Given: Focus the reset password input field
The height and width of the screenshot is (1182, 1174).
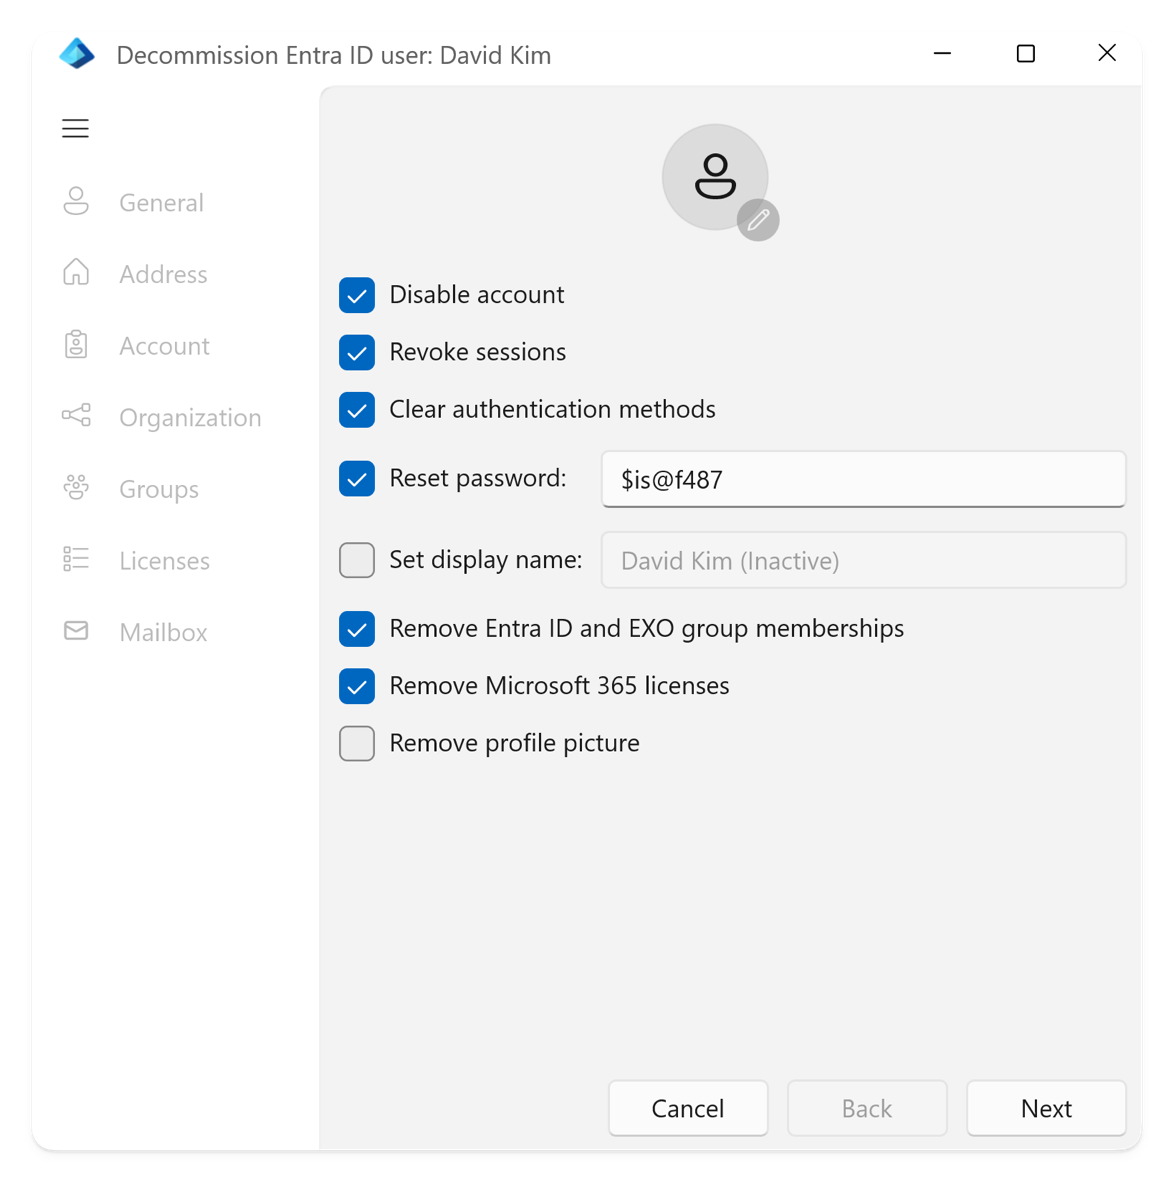Looking at the screenshot, I should point(863,479).
